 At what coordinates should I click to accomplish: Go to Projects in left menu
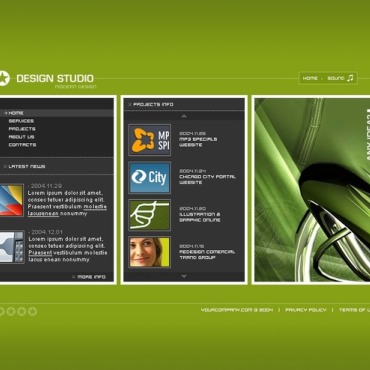pyautogui.click(x=22, y=129)
